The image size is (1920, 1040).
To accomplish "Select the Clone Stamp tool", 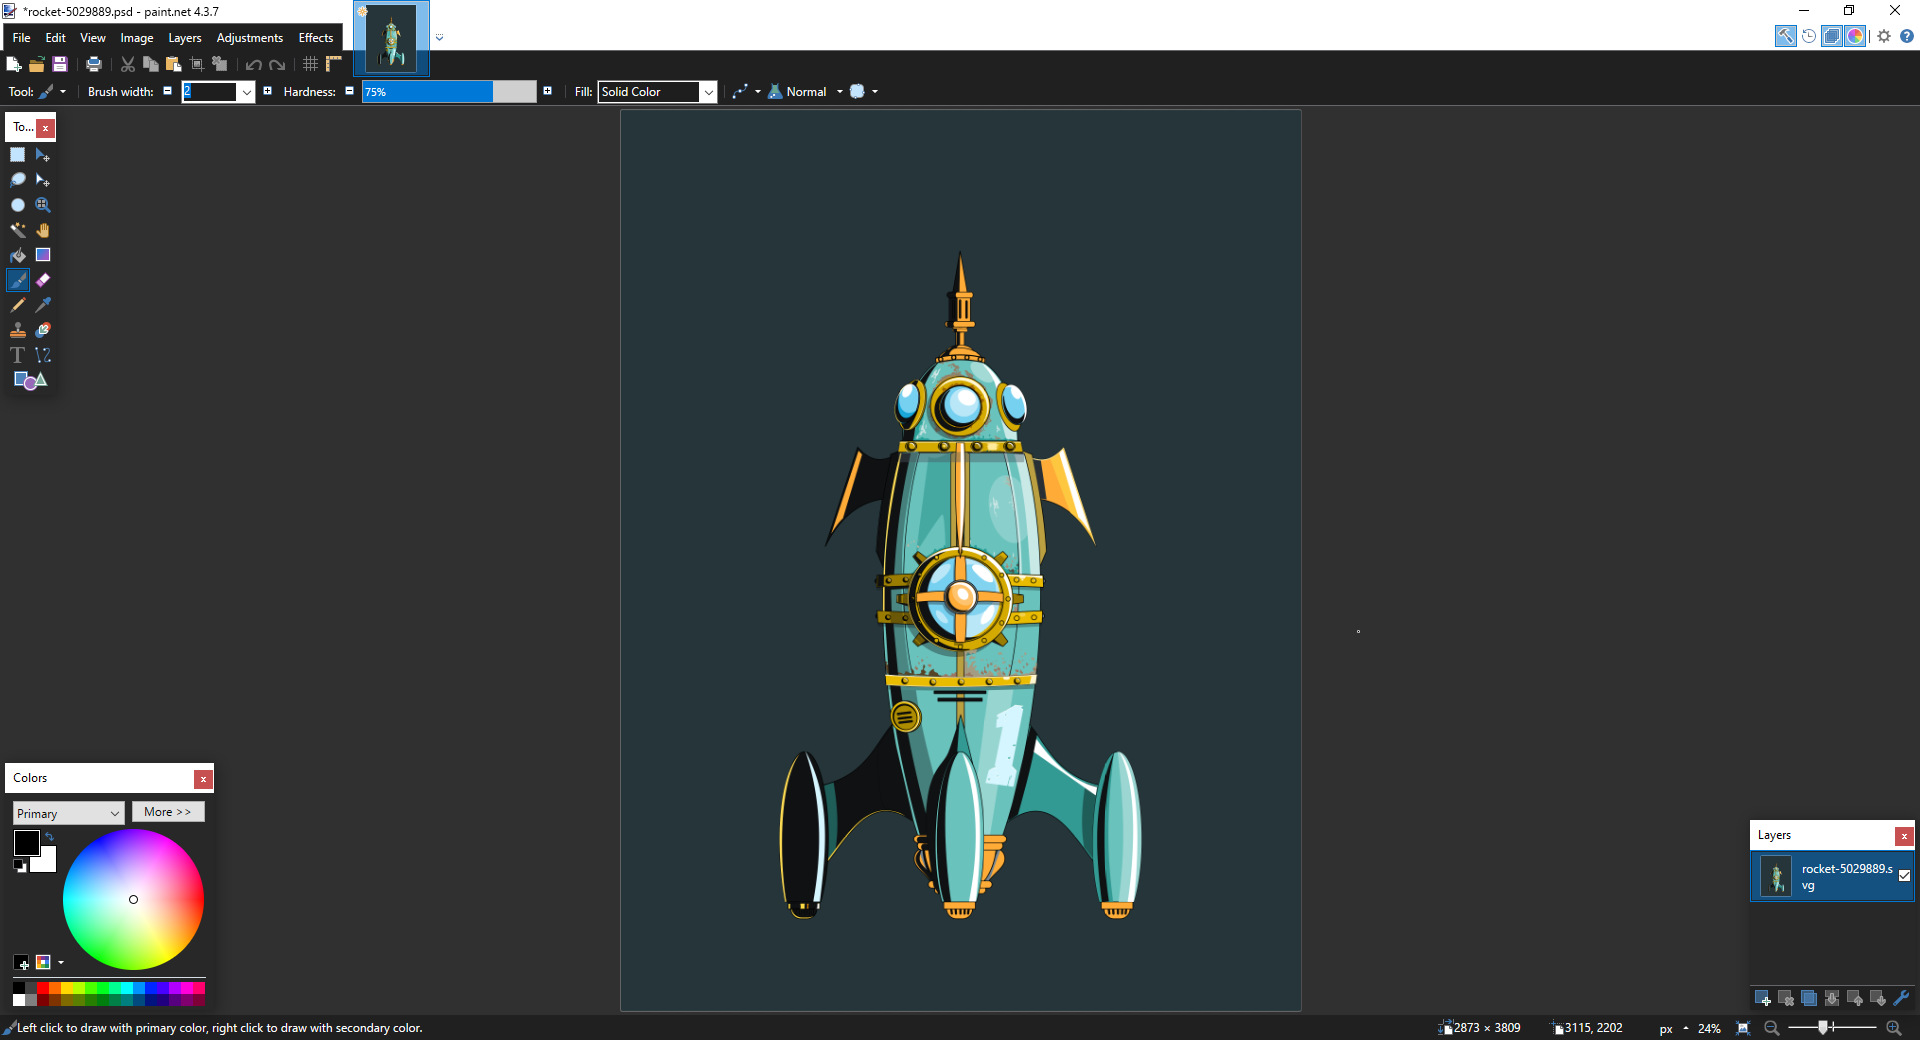I will click(18, 330).
